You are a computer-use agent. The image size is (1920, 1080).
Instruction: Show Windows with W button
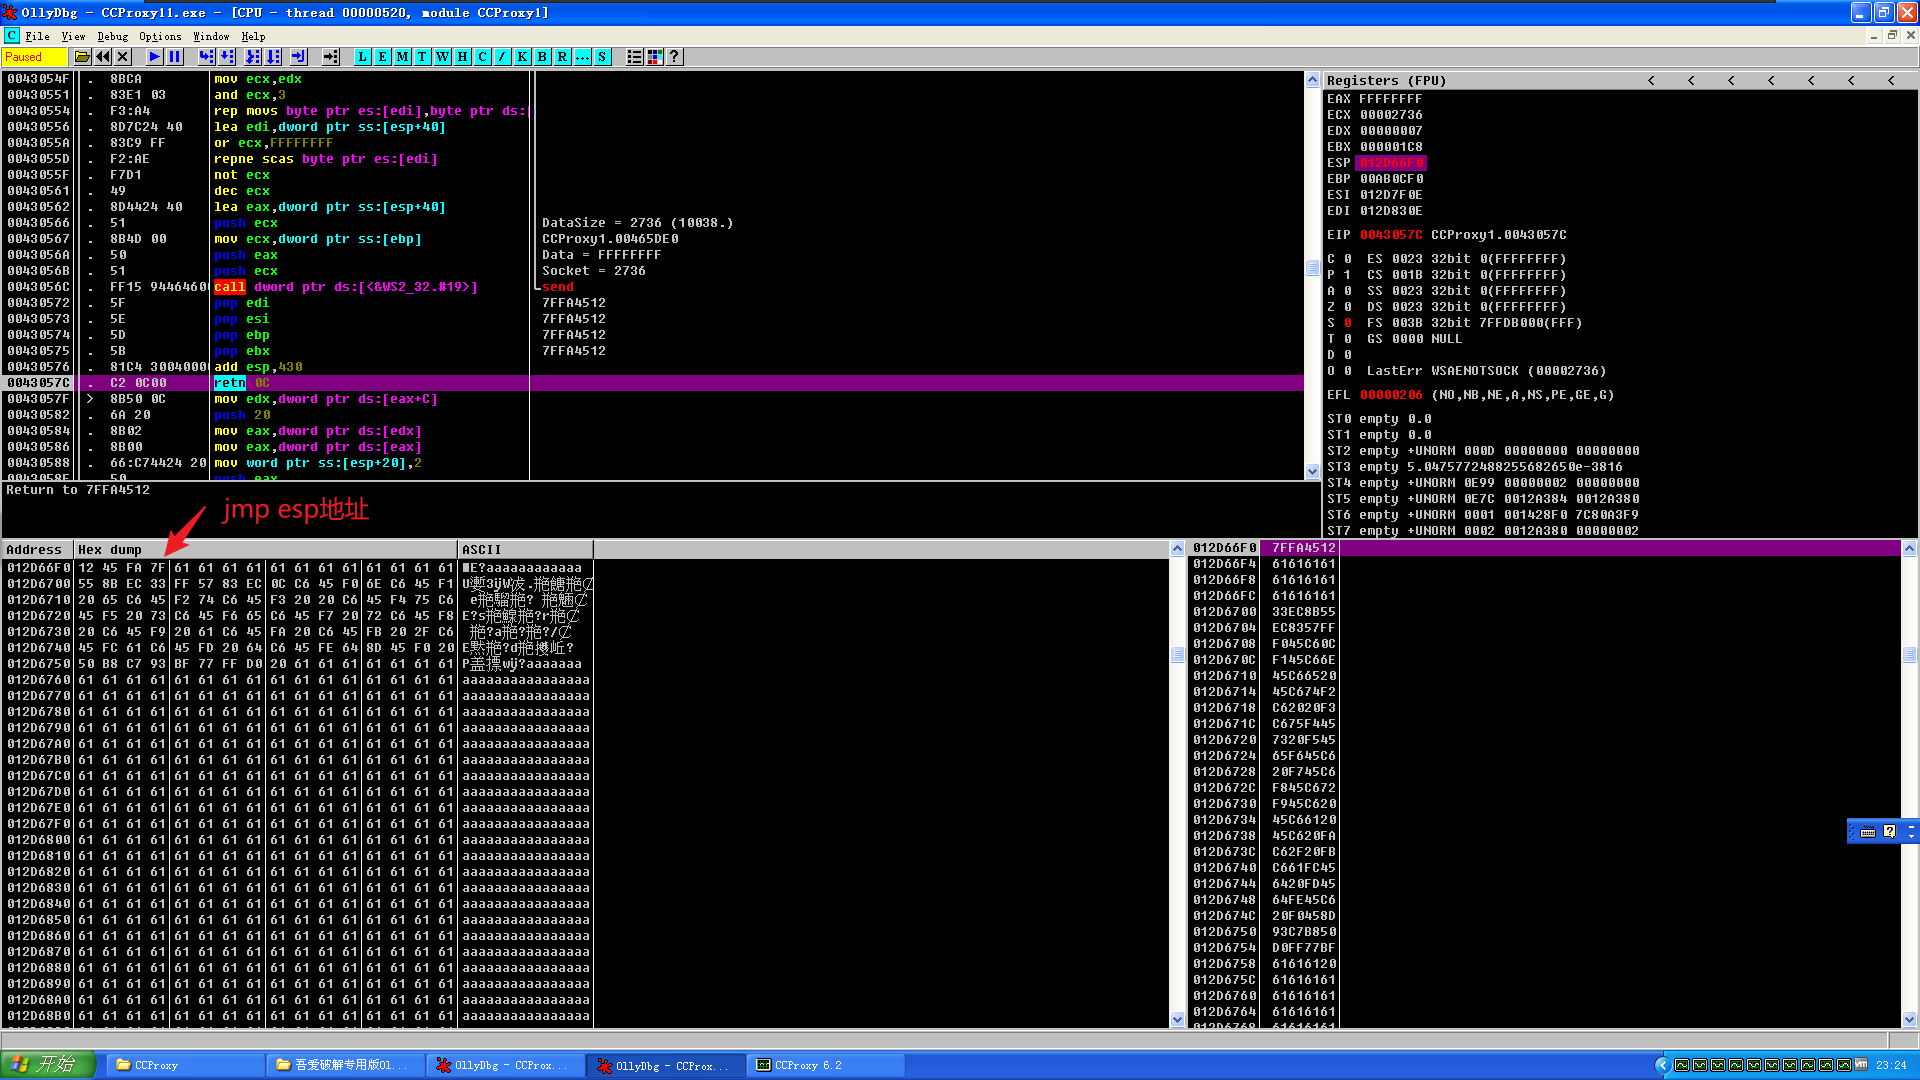442,57
